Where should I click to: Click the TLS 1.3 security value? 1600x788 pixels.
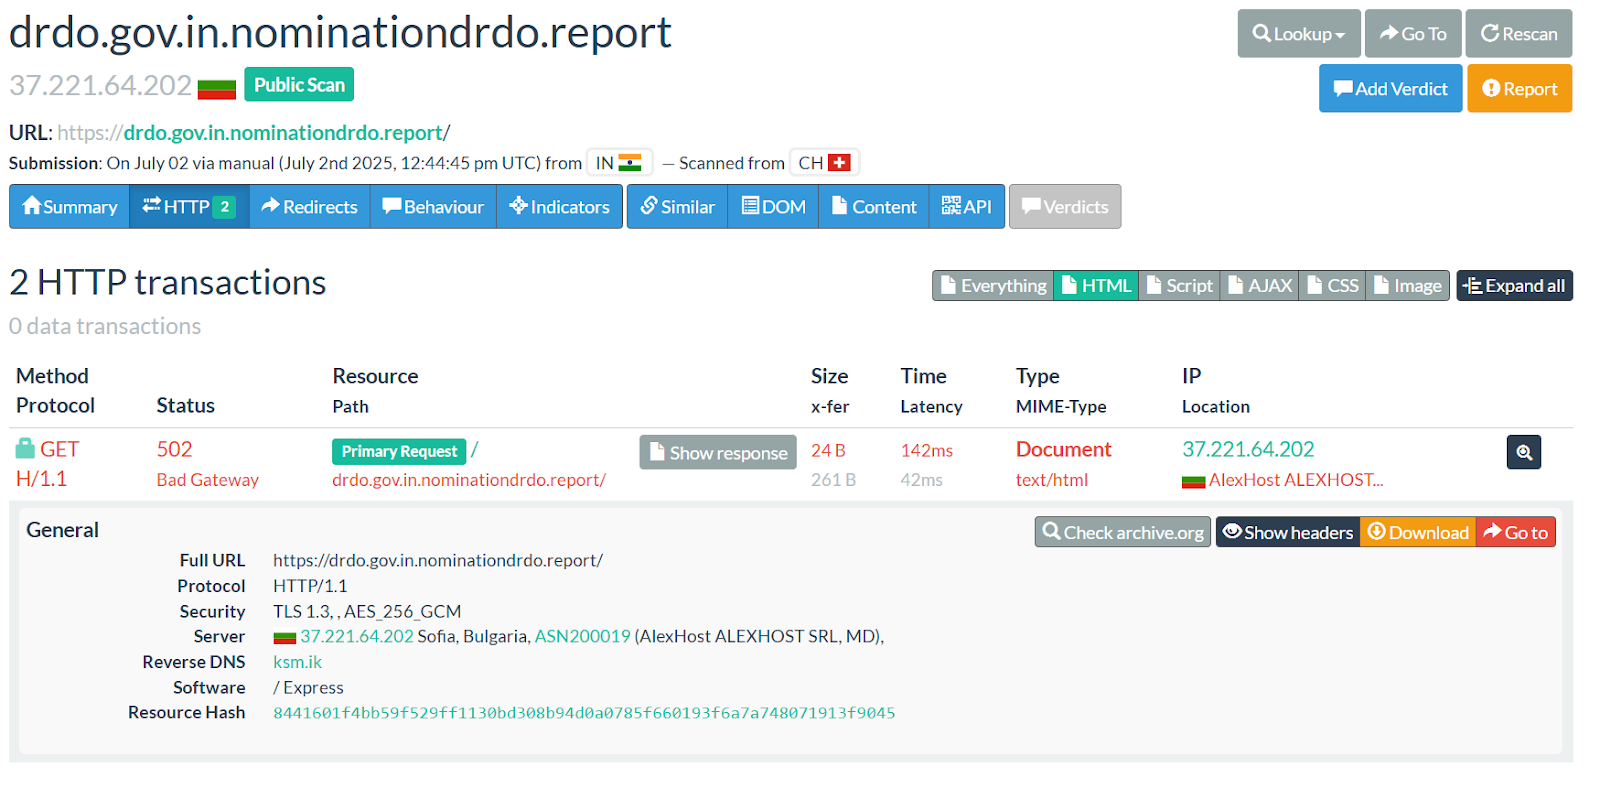[x=367, y=611]
